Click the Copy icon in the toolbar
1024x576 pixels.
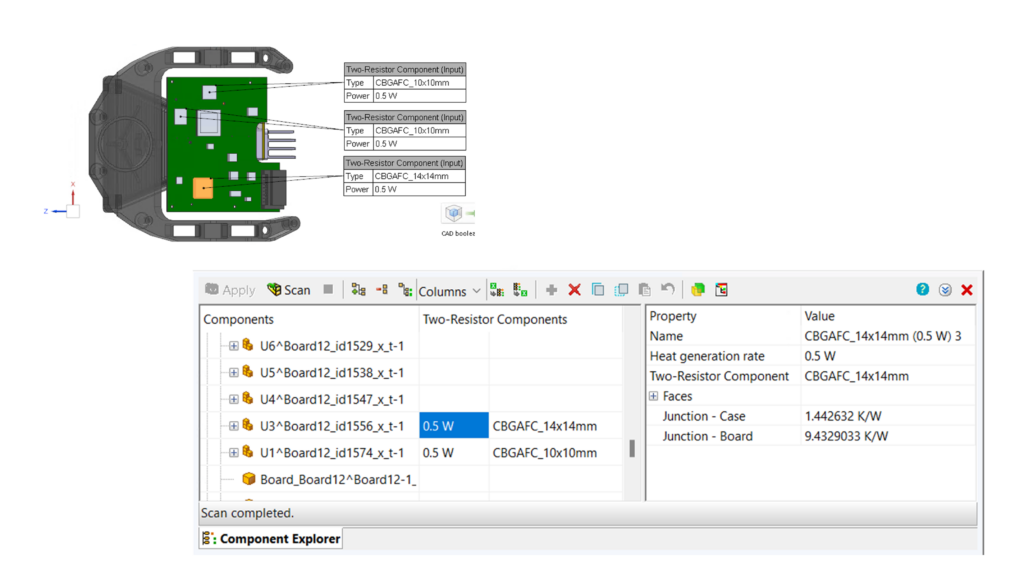click(598, 289)
